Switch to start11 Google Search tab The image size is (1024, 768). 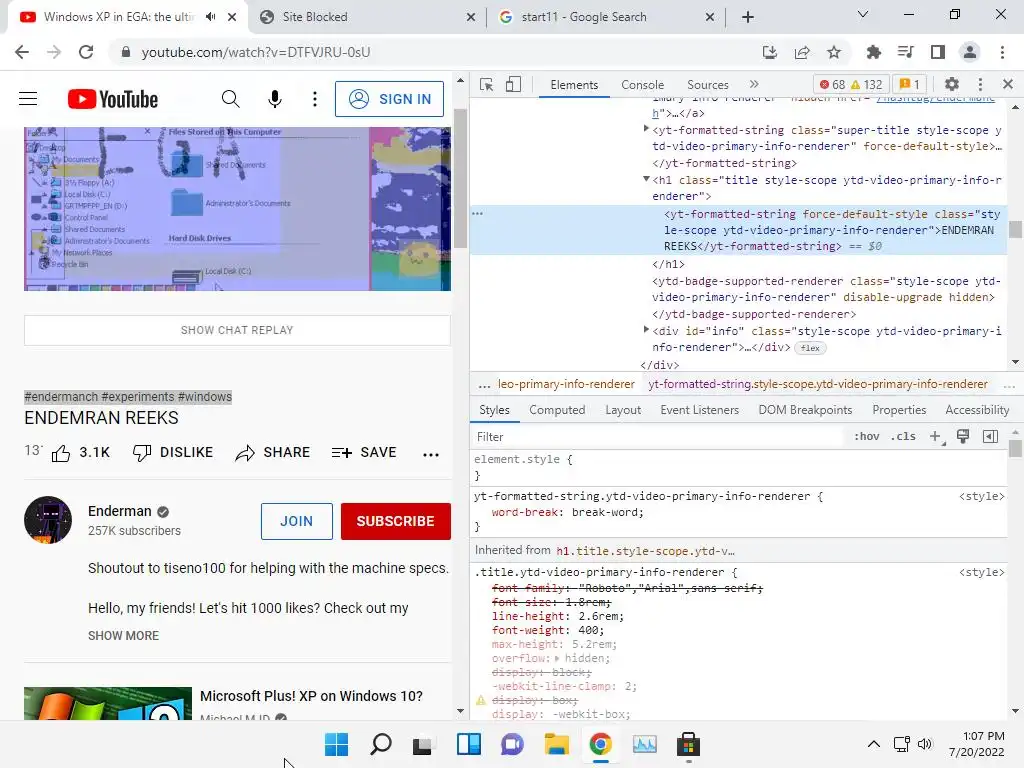tap(605, 17)
